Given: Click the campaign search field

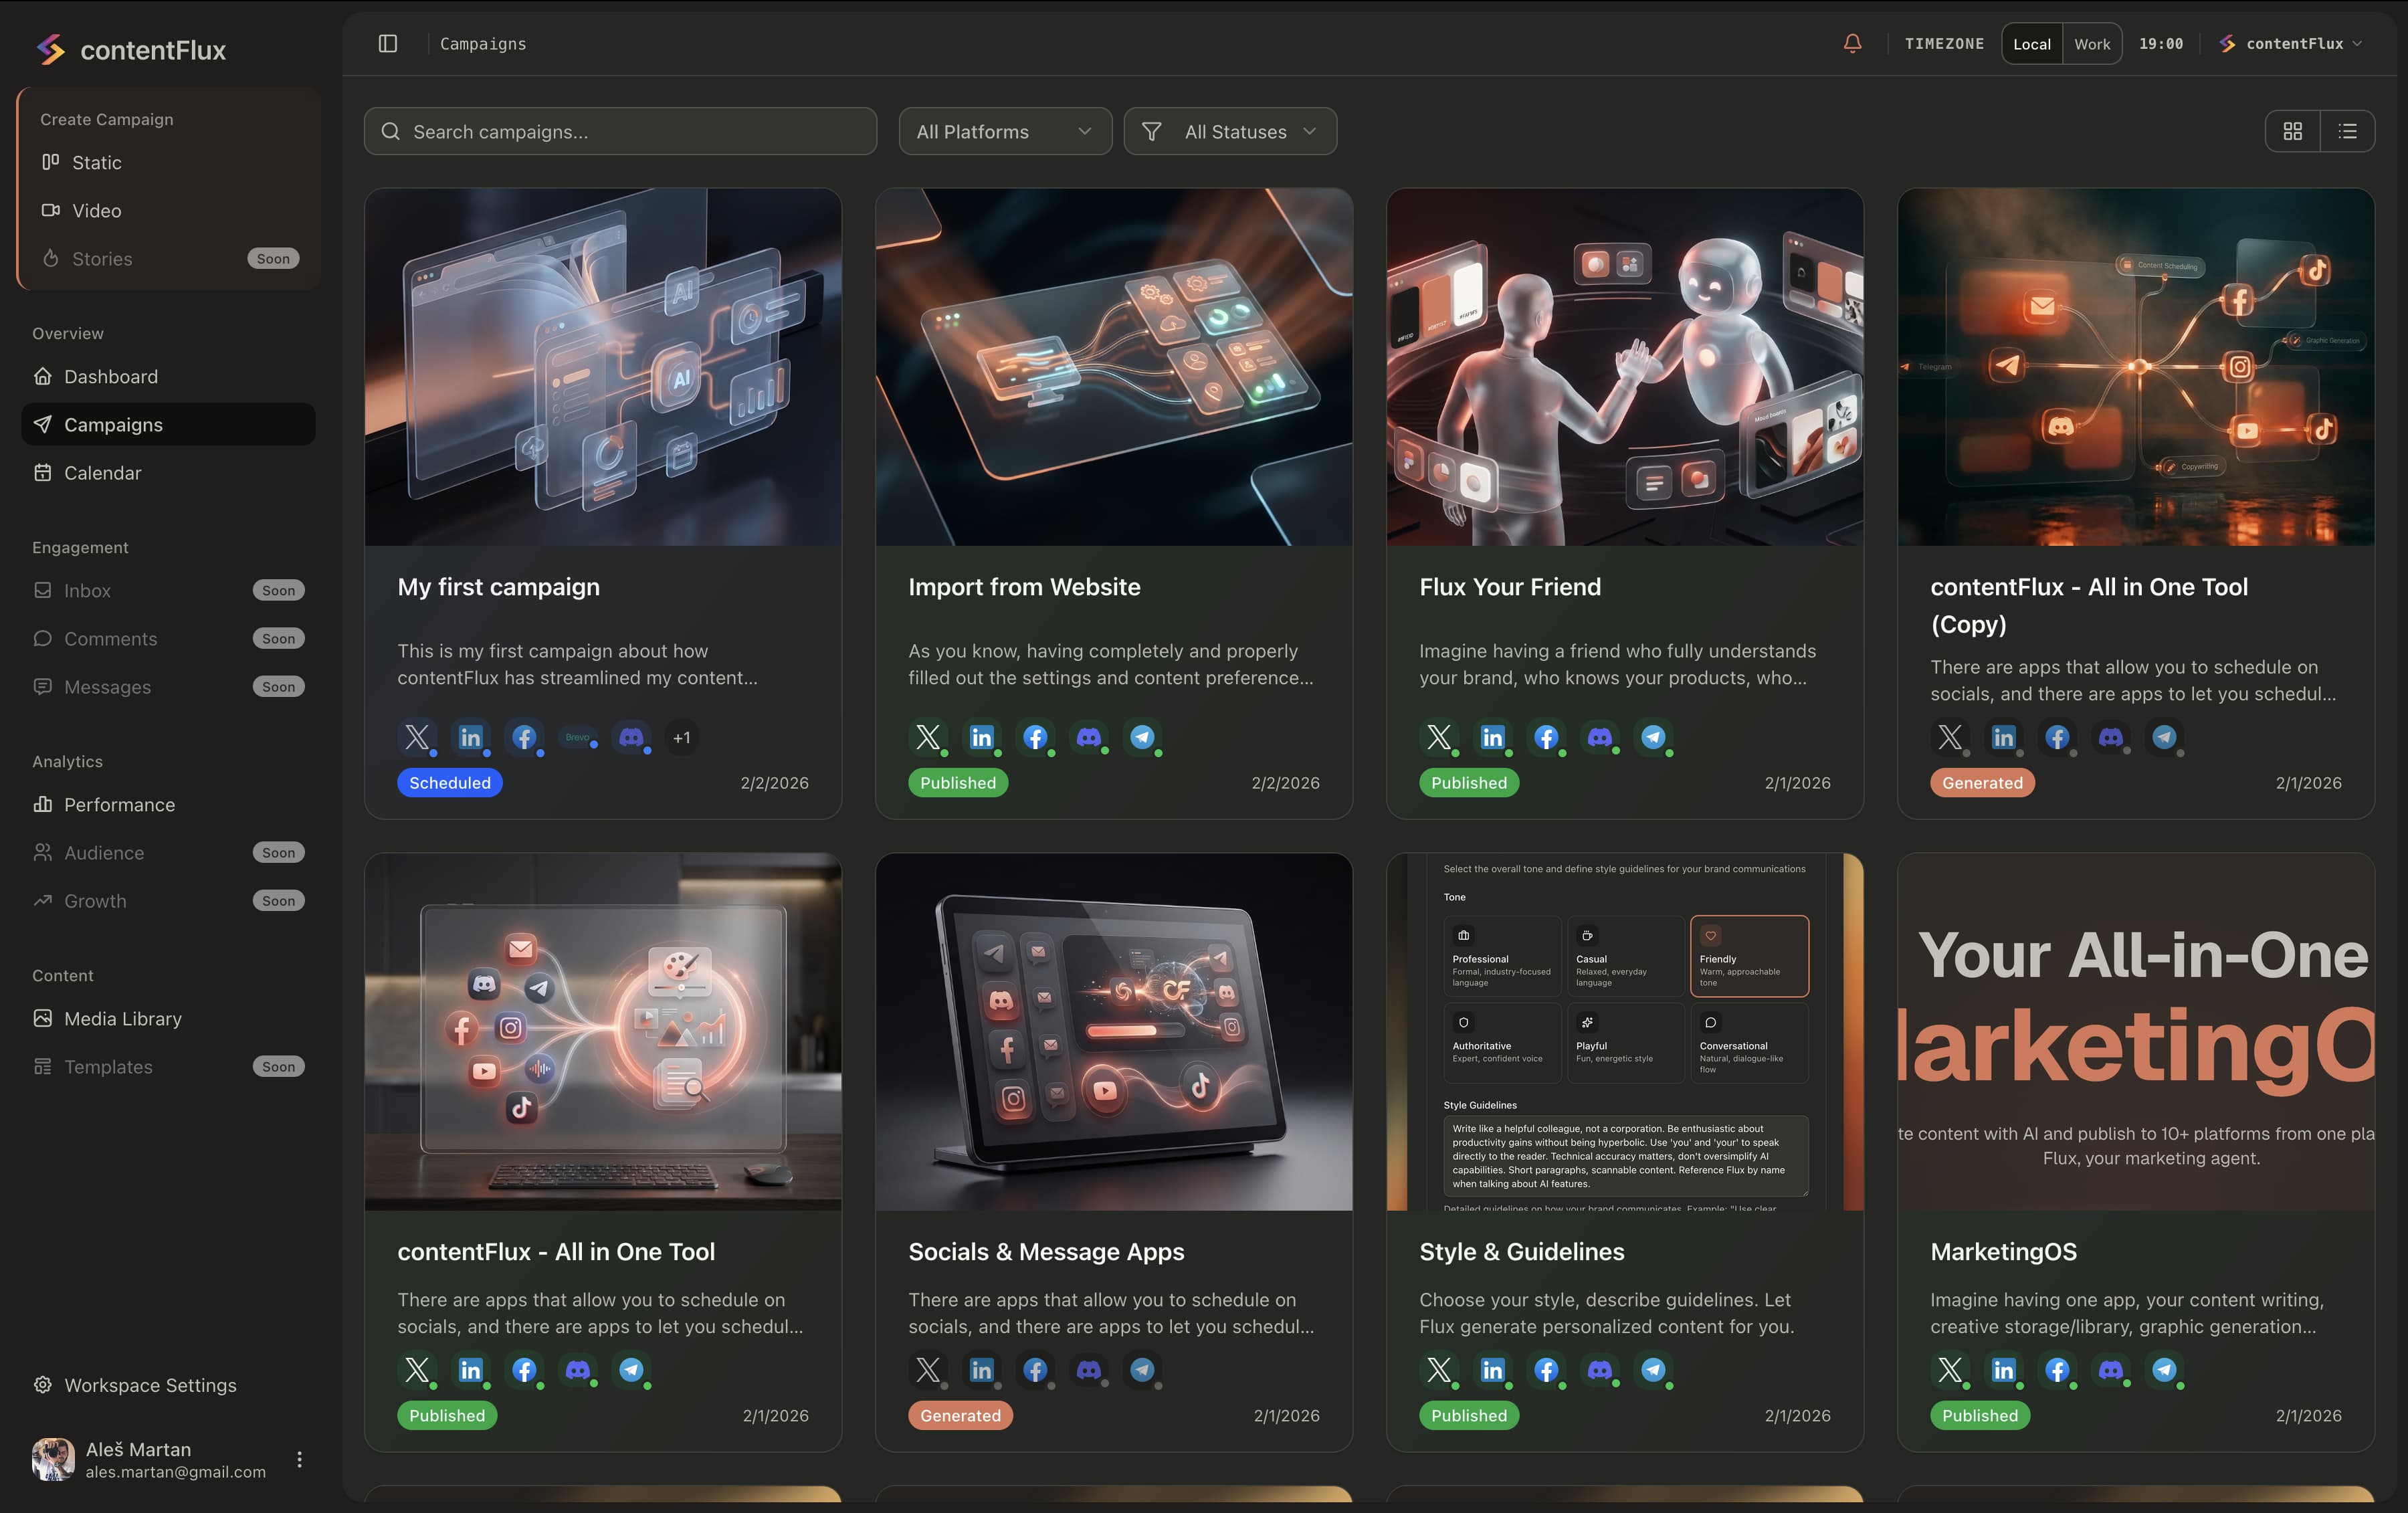Looking at the screenshot, I should coord(620,131).
